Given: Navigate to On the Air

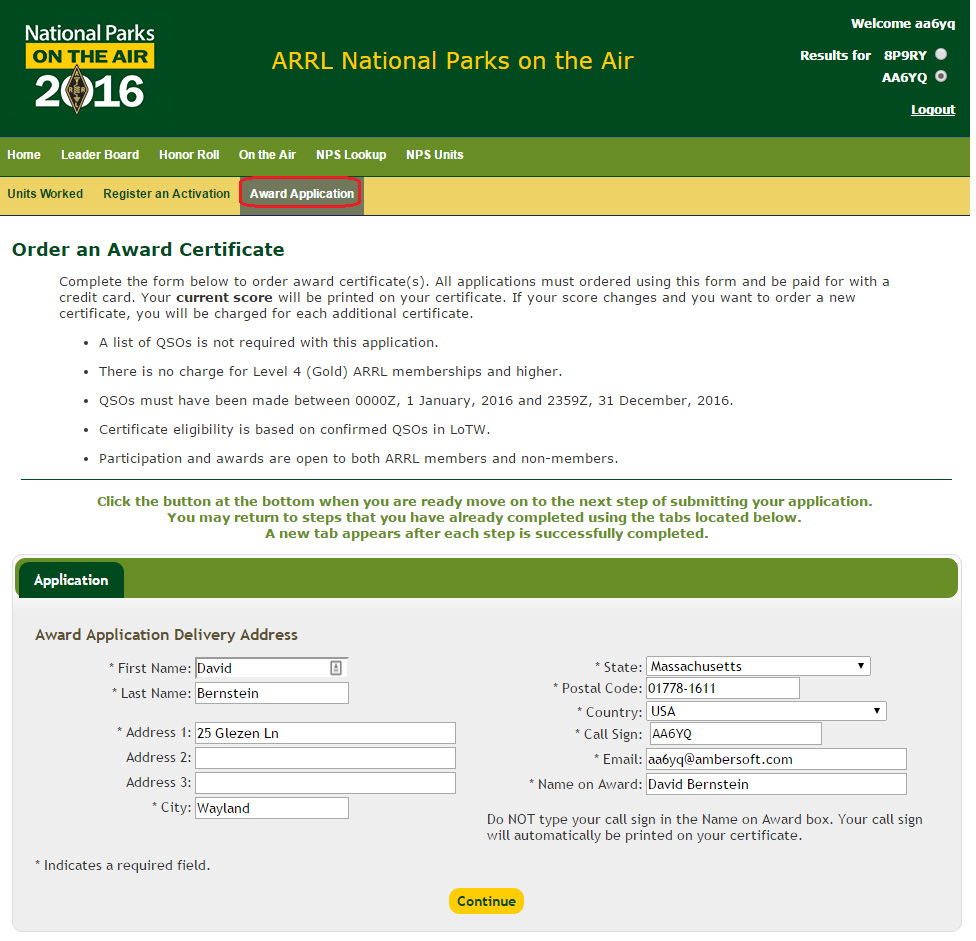Looking at the screenshot, I should [x=267, y=155].
